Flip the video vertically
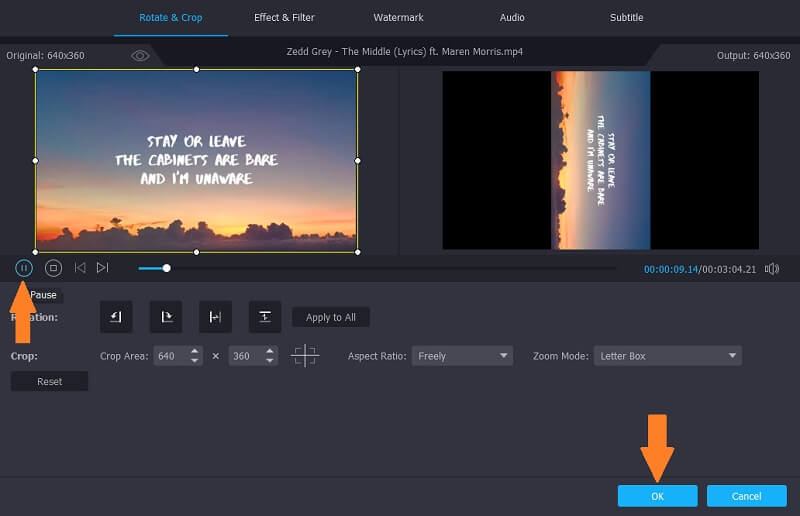800x516 pixels. coord(265,317)
